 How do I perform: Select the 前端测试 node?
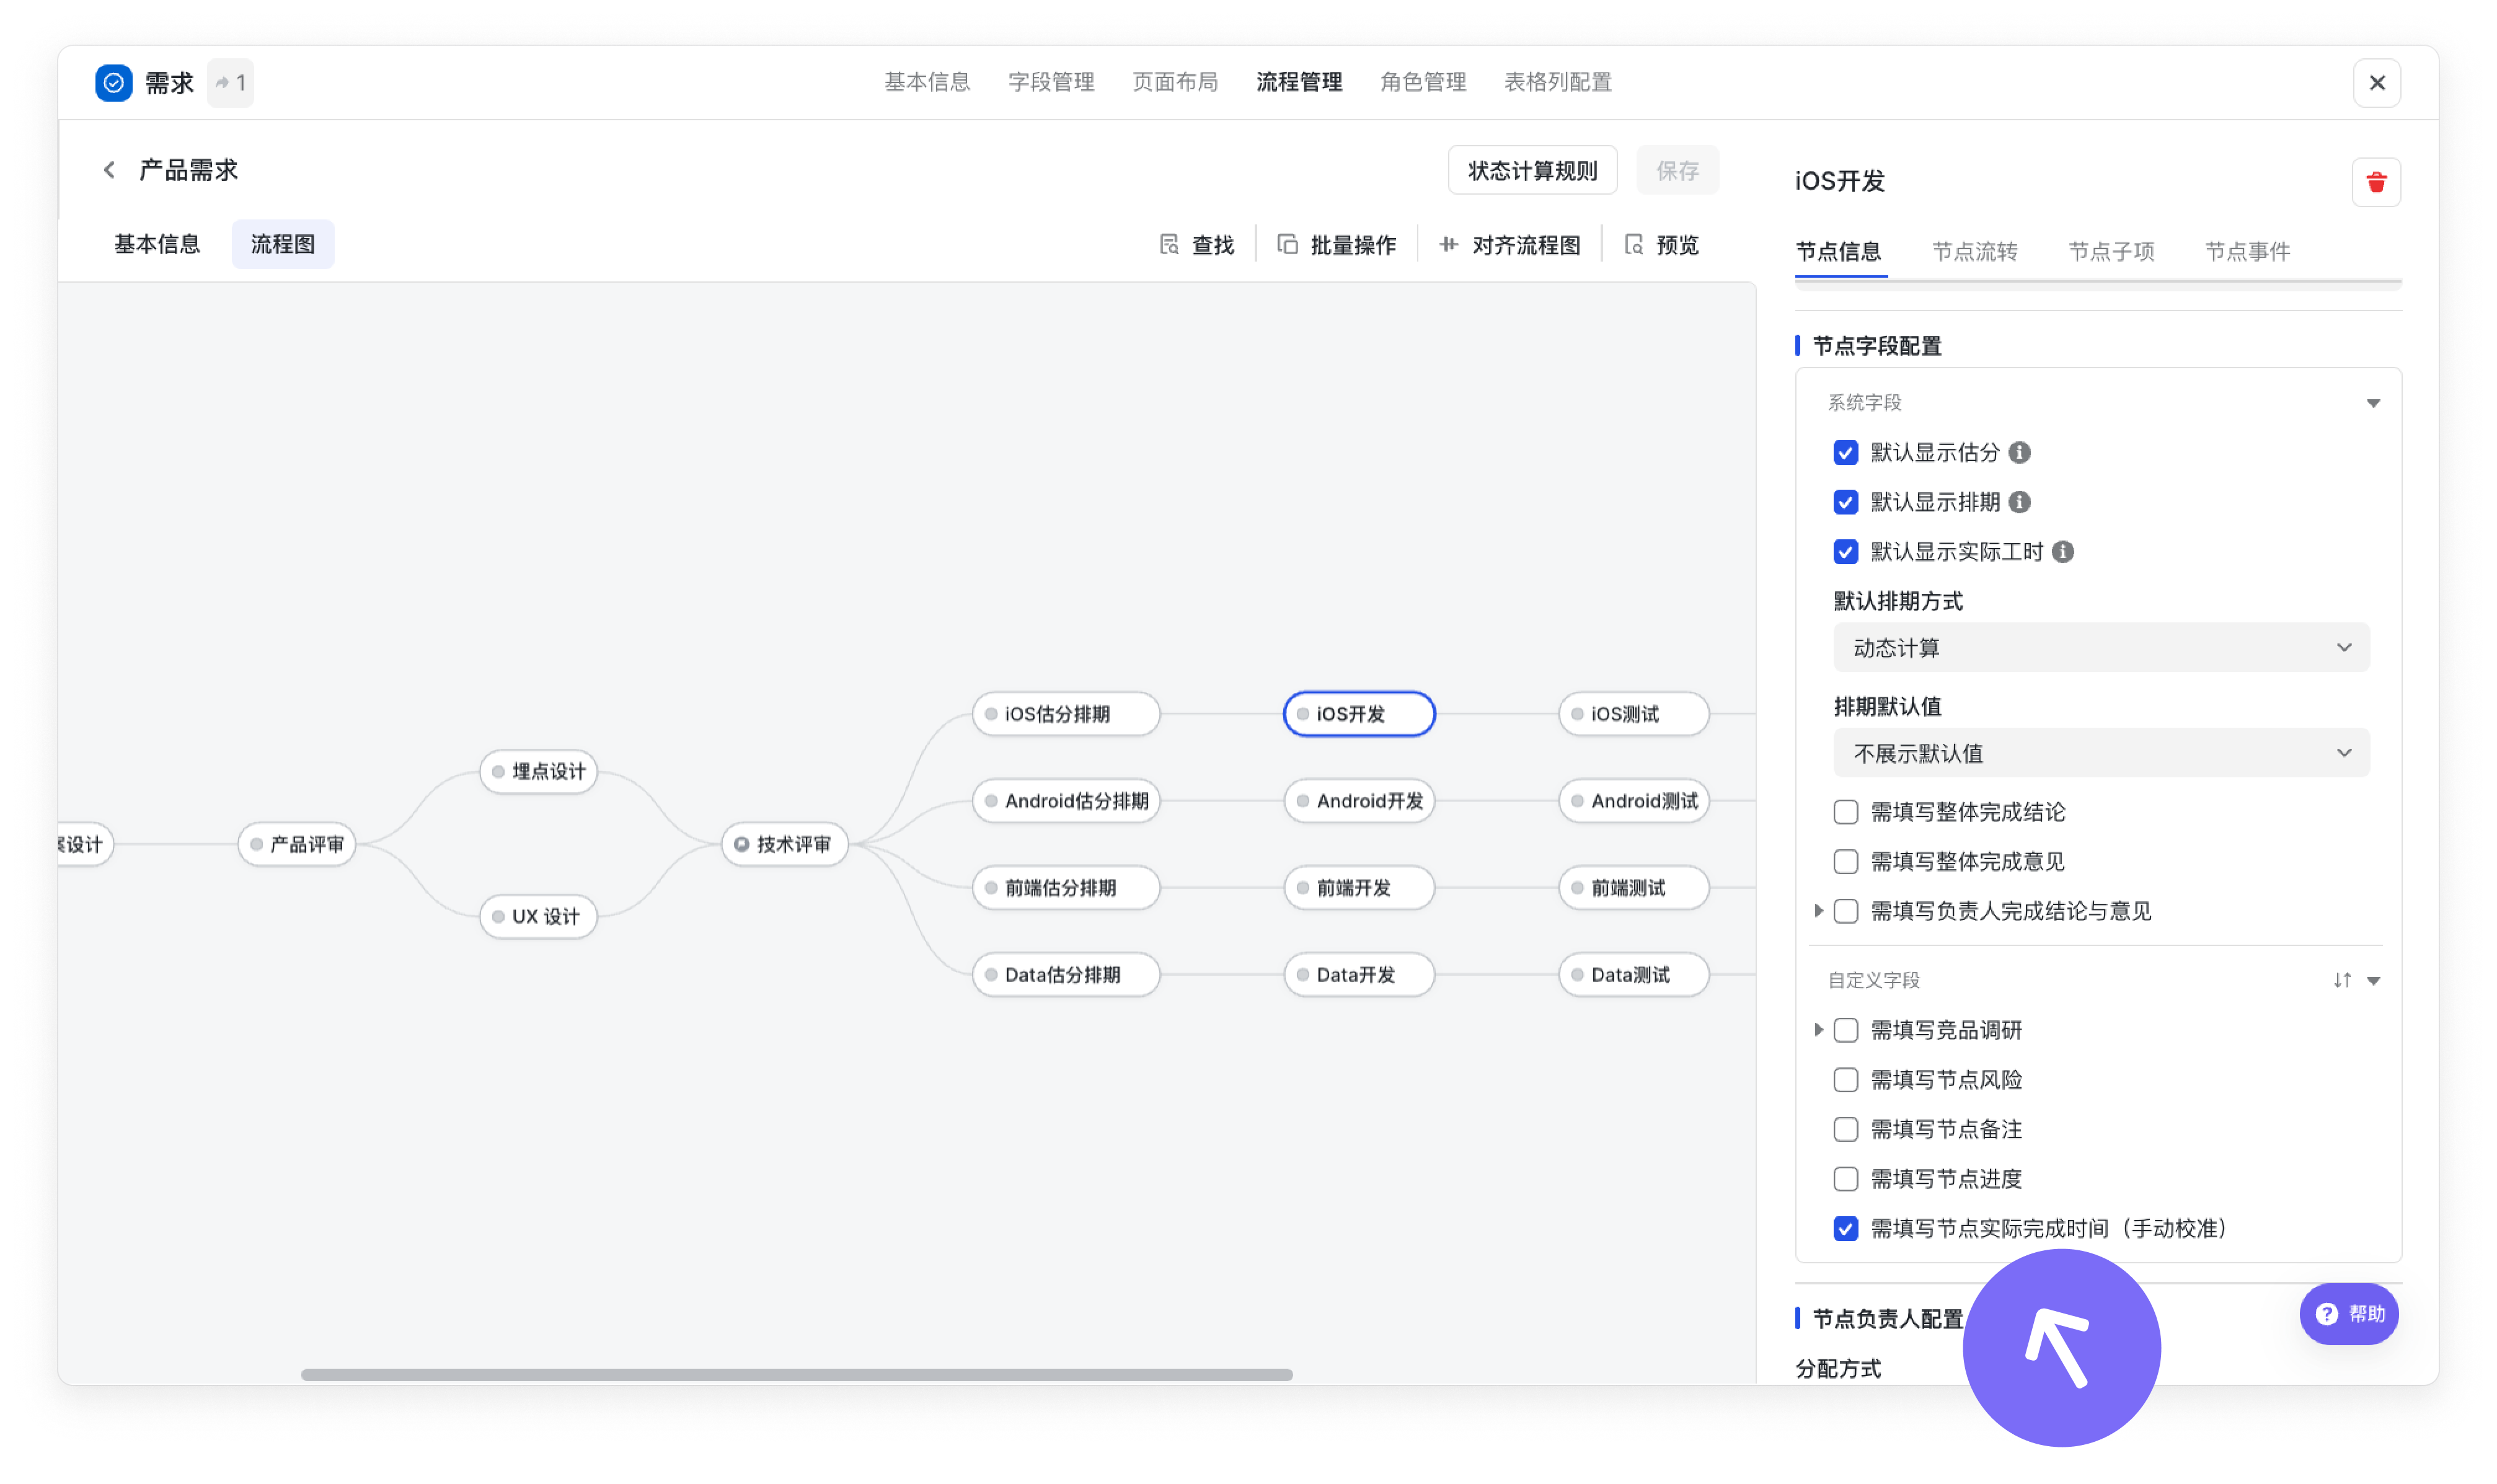(1633, 888)
